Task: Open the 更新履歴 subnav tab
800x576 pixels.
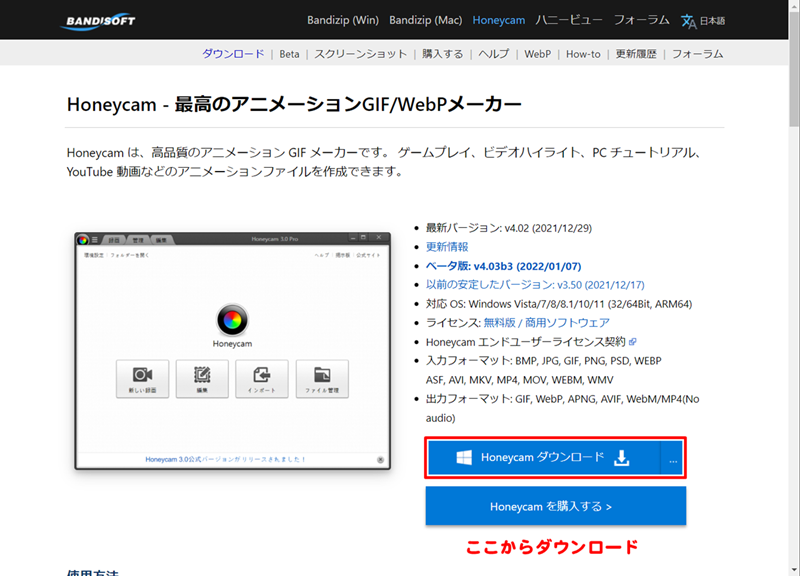Action: click(636, 54)
